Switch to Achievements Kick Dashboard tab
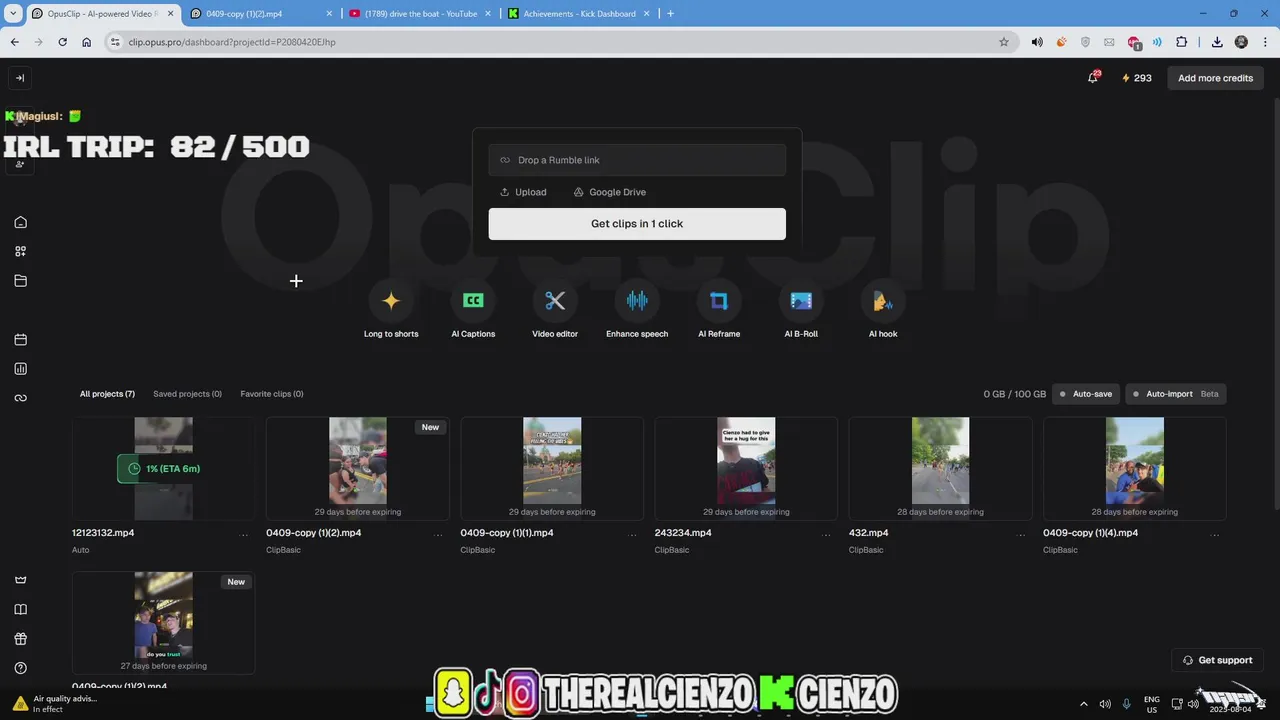This screenshot has height=720, width=1280. tap(580, 14)
